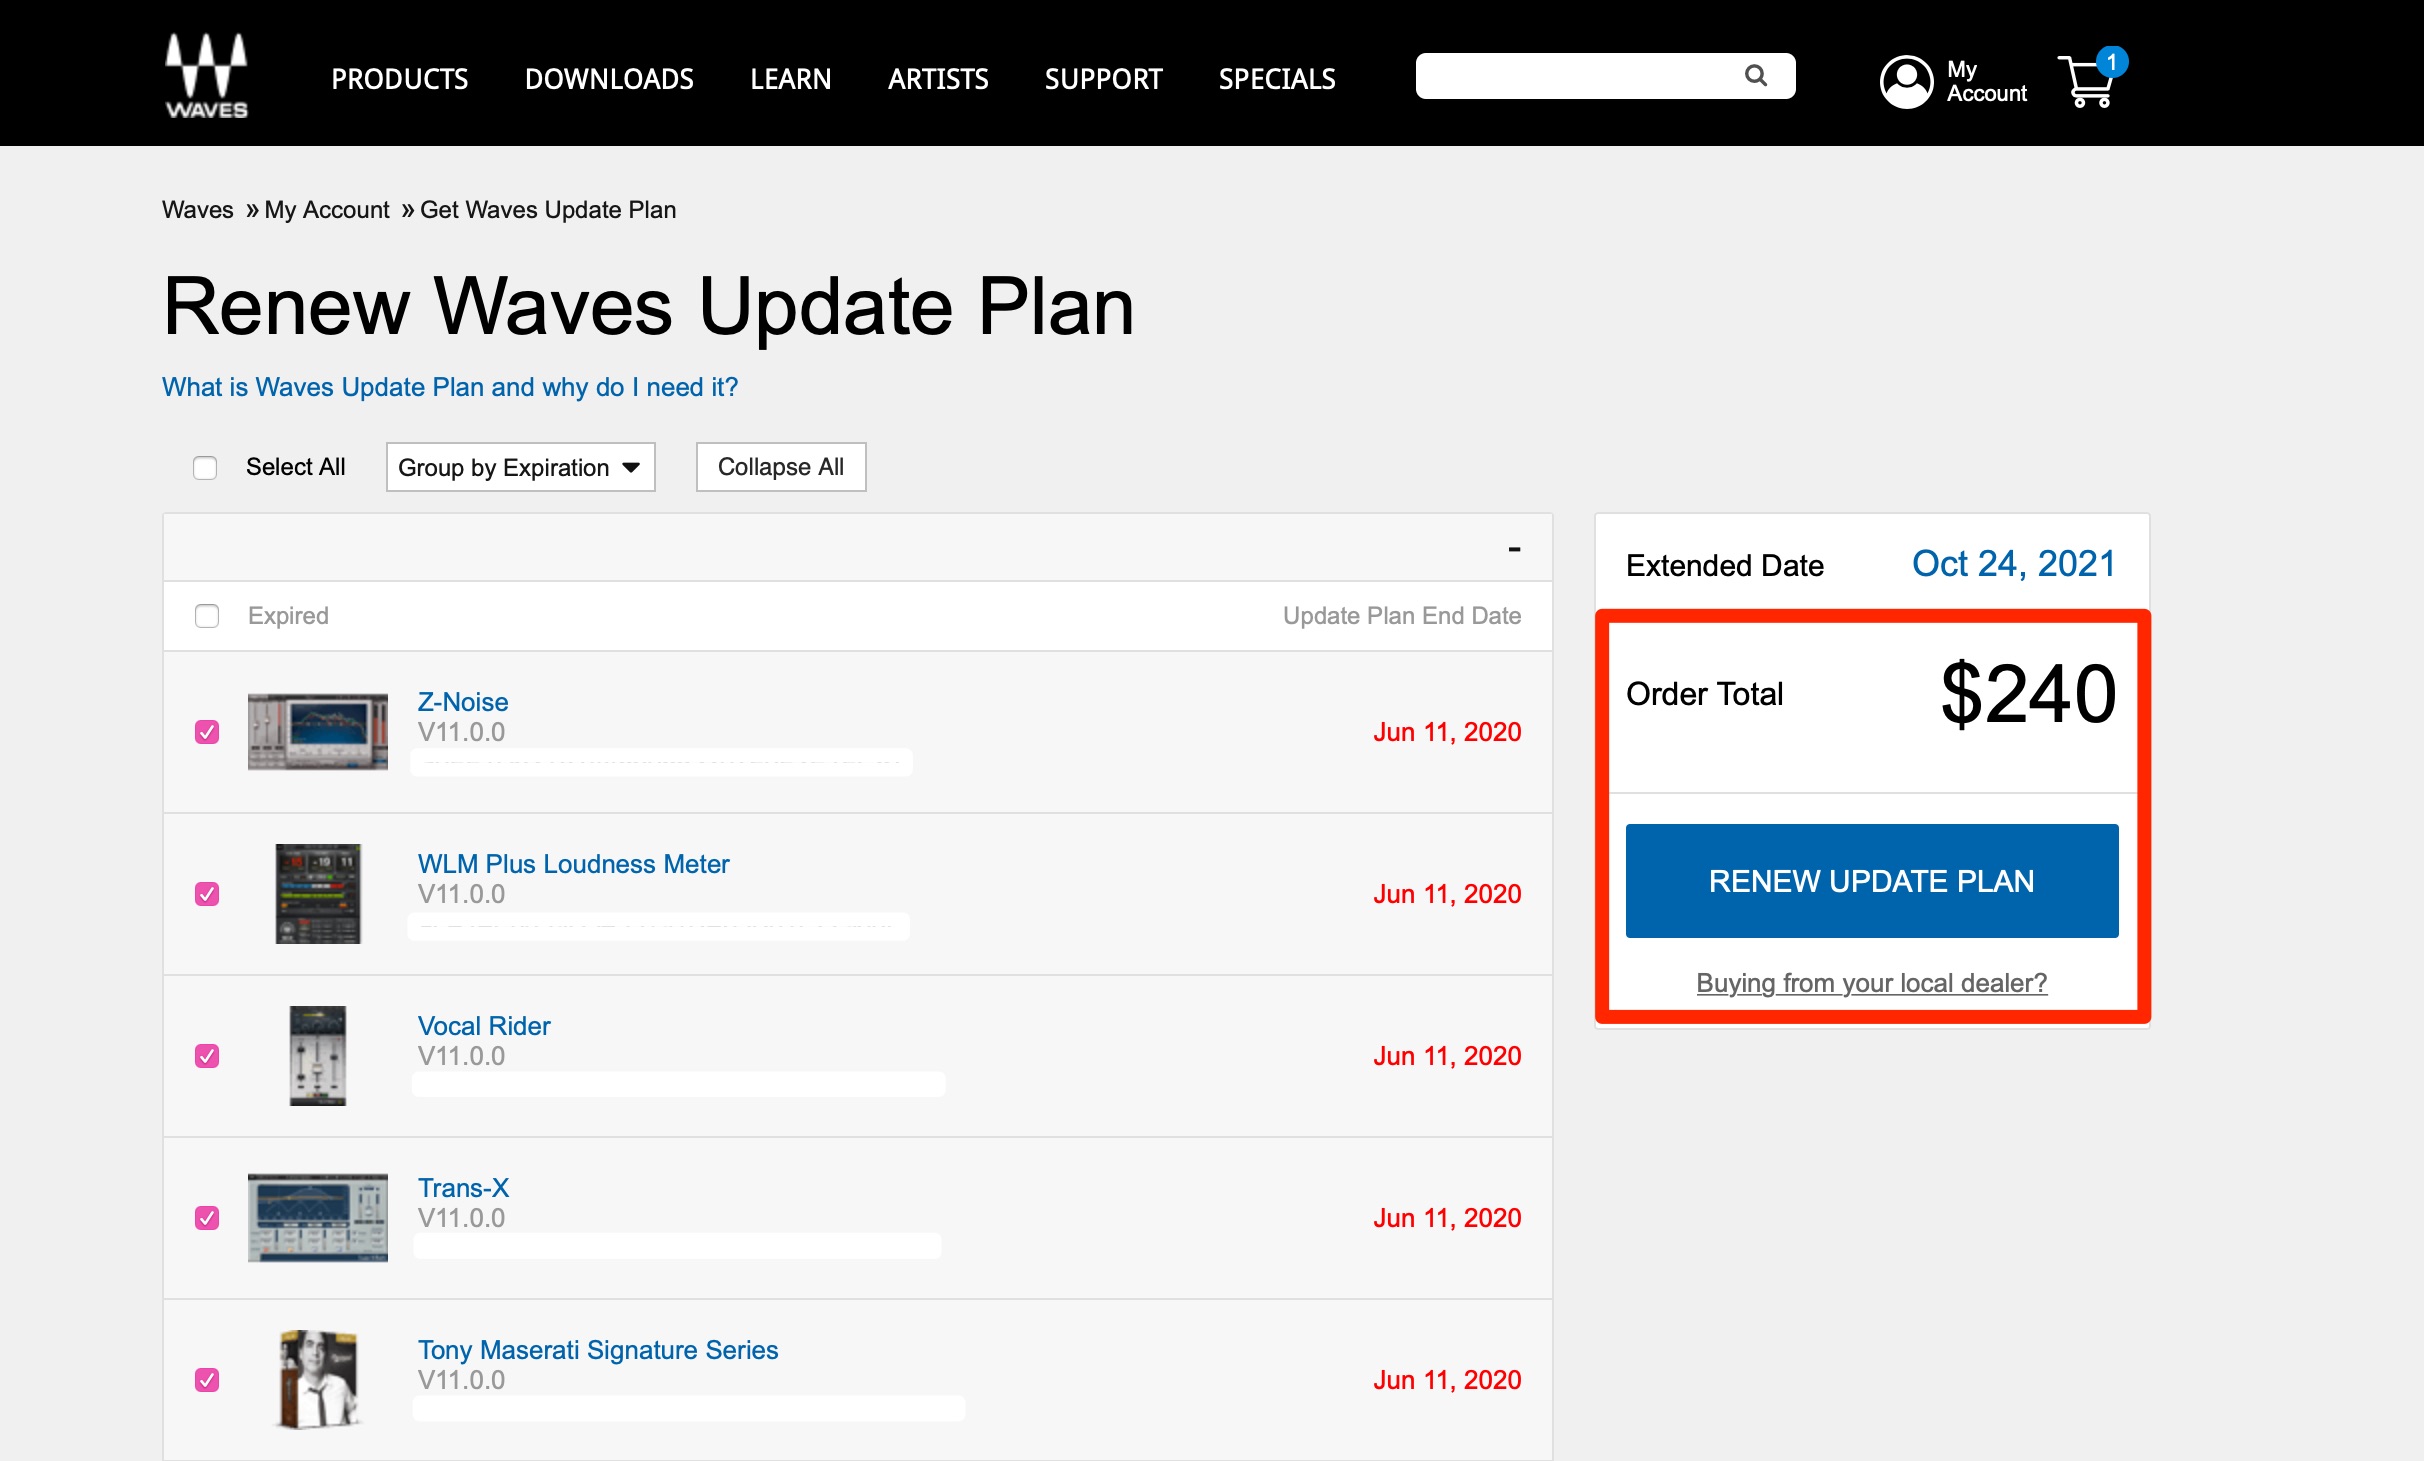Open the Group by Expiration dropdown

520,467
